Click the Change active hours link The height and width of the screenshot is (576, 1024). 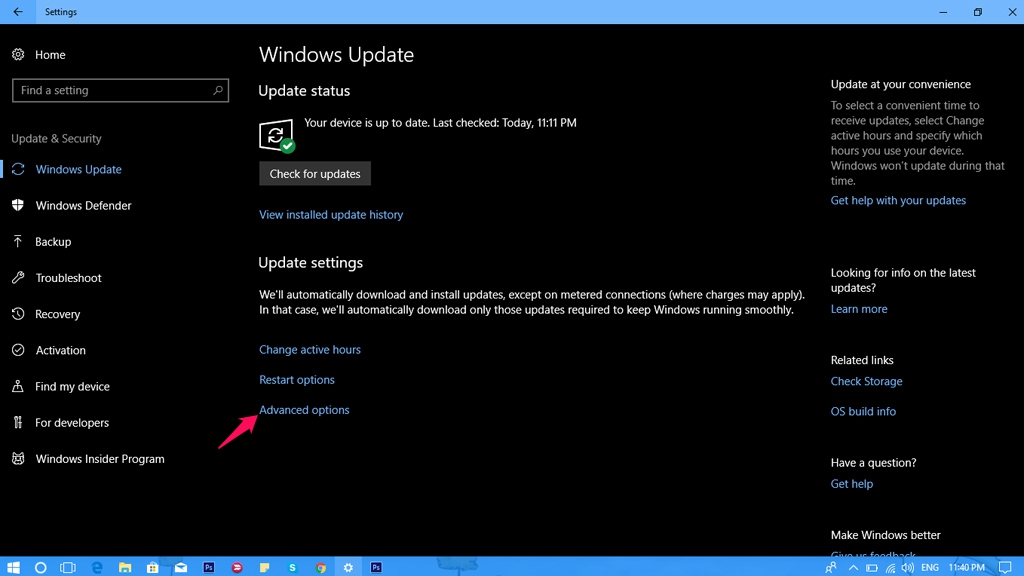[x=310, y=349]
